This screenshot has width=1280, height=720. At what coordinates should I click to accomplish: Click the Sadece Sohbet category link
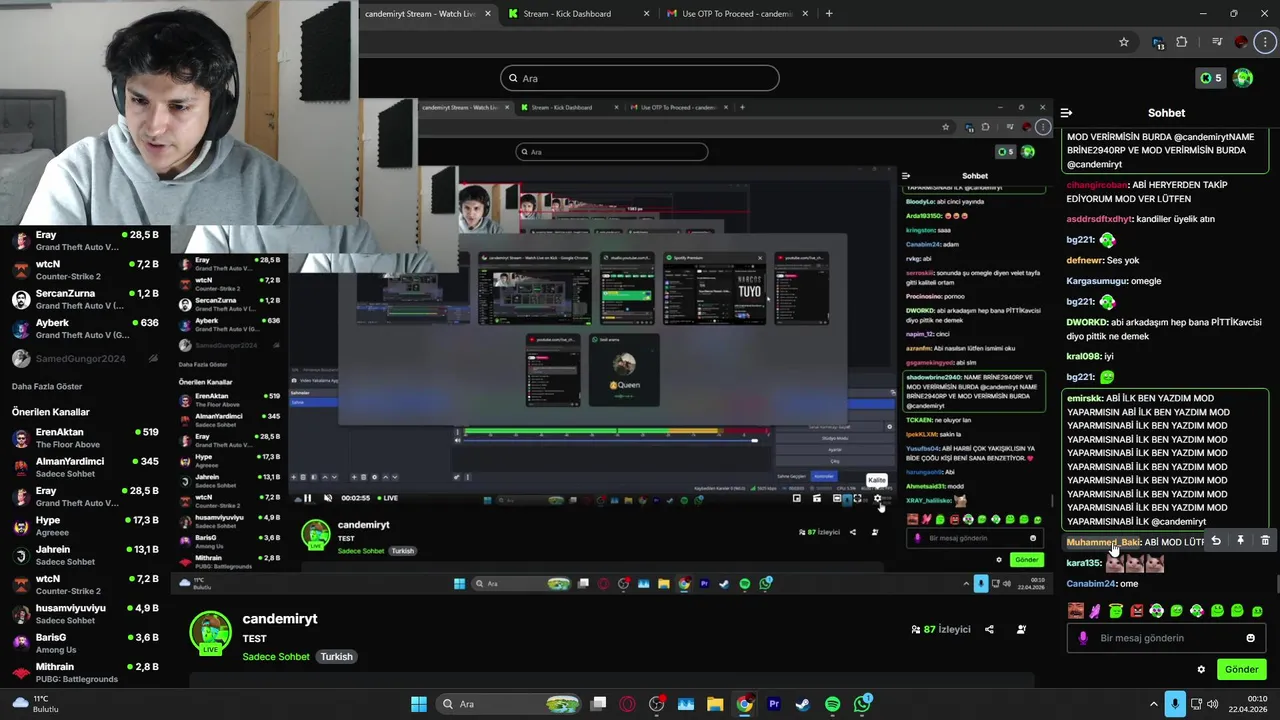[276, 657]
